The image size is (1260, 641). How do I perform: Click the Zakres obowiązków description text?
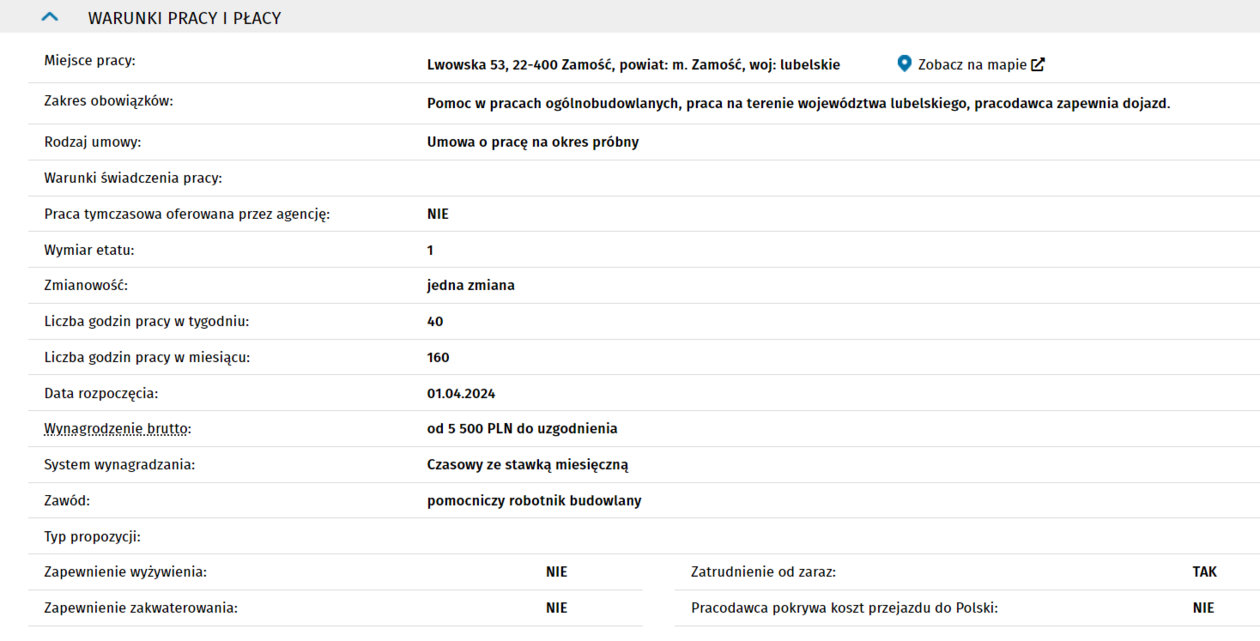(x=797, y=103)
